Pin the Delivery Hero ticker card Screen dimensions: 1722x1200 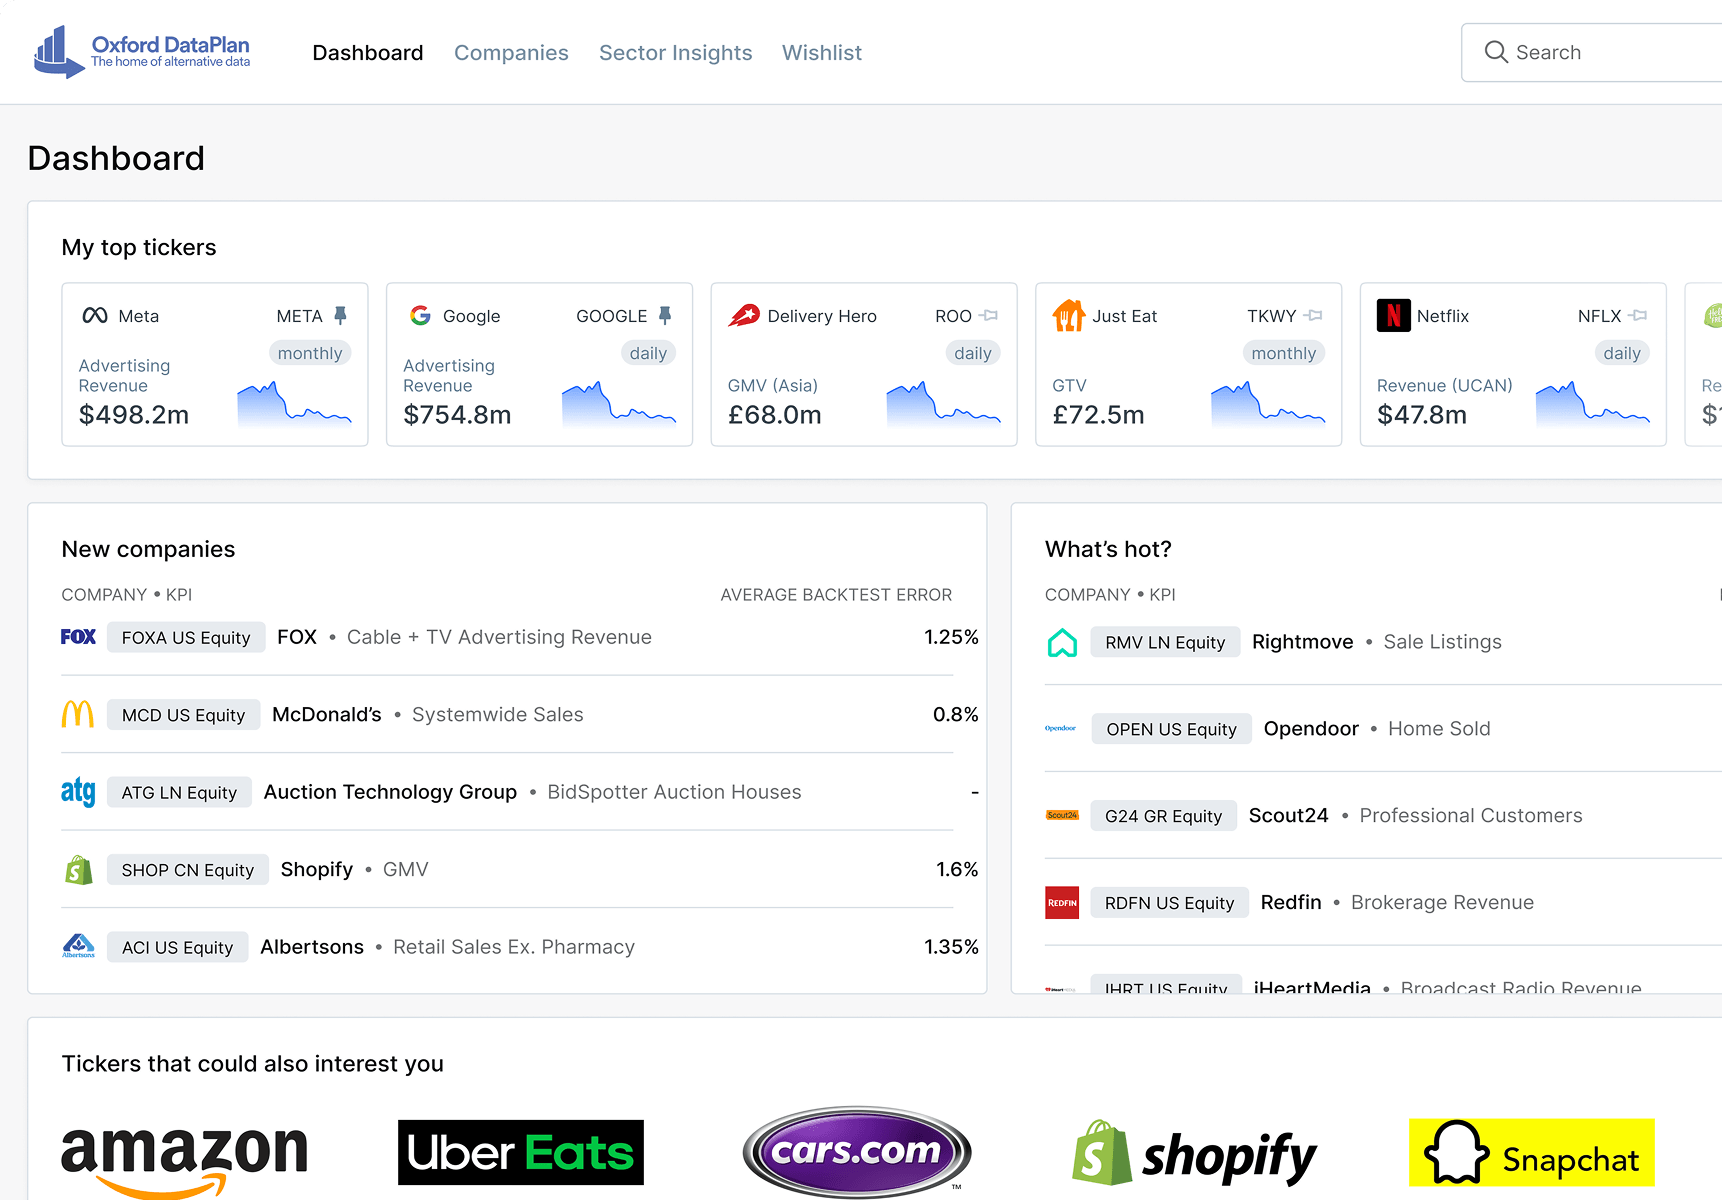989,316
